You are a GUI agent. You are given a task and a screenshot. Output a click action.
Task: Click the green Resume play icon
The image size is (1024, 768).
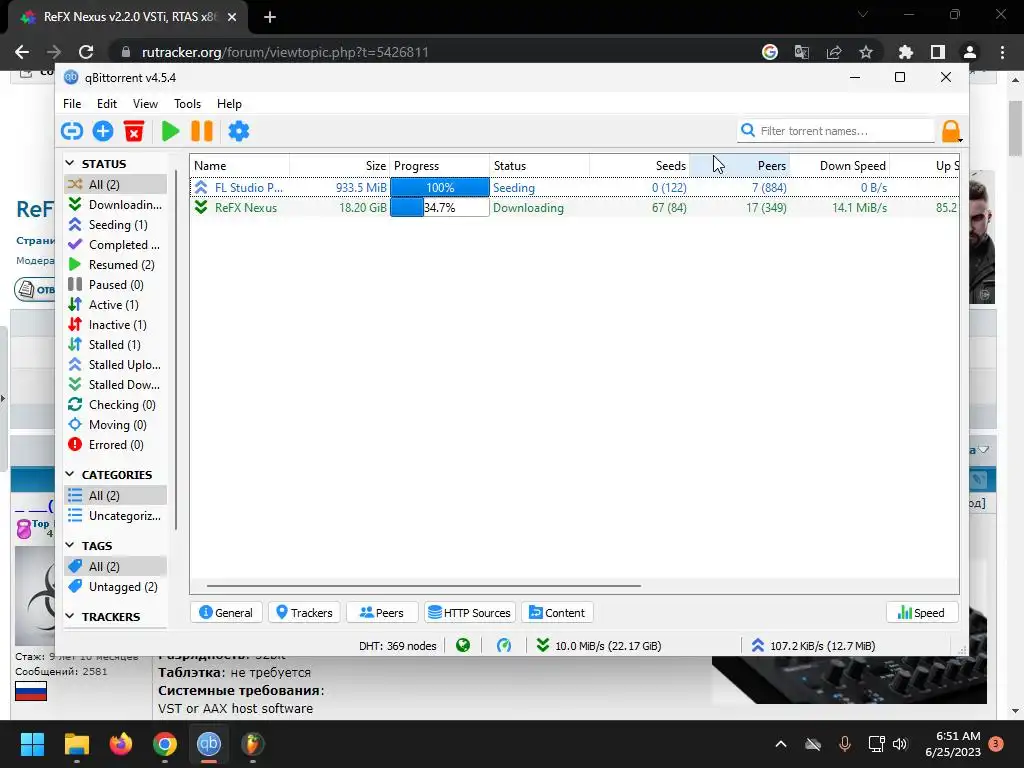(x=170, y=131)
